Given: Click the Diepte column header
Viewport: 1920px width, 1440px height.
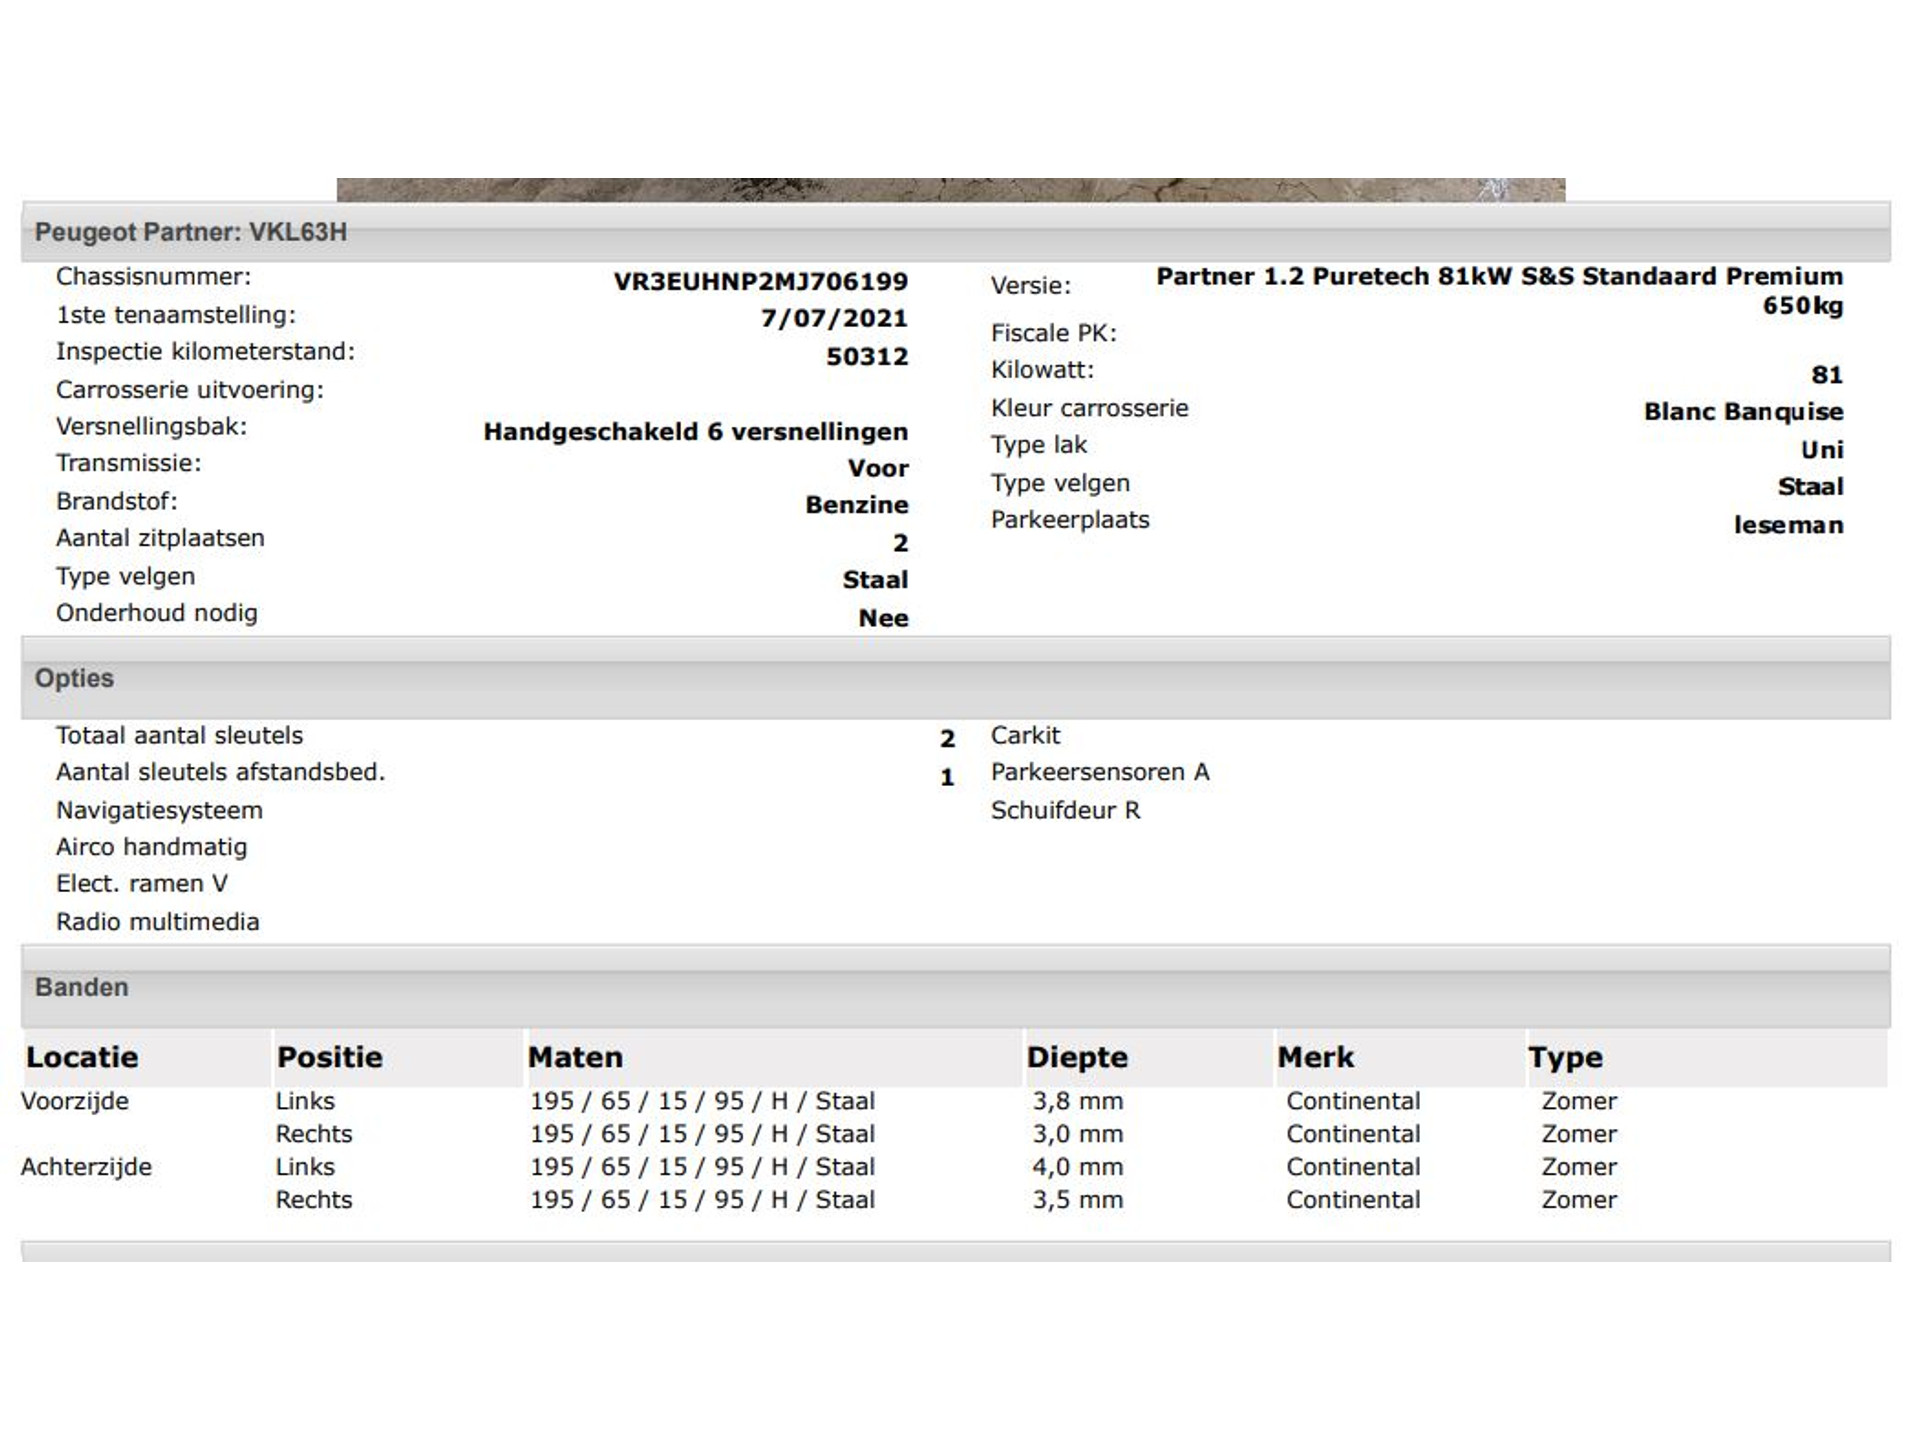Looking at the screenshot, I should coord(1077,1057).
